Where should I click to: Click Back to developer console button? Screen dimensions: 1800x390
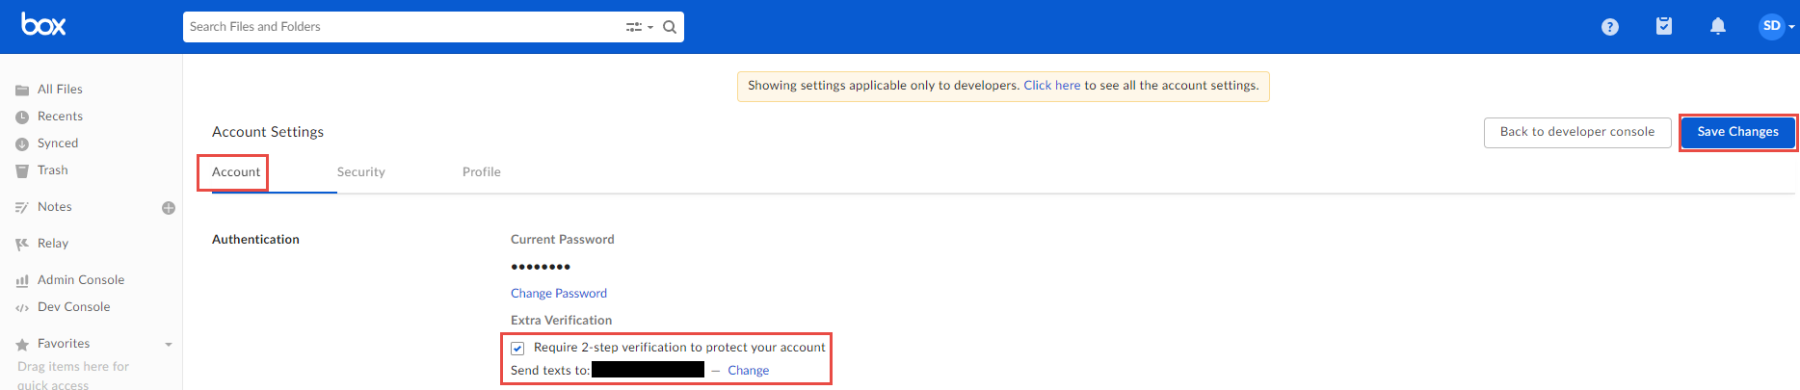coord(1577,132)
